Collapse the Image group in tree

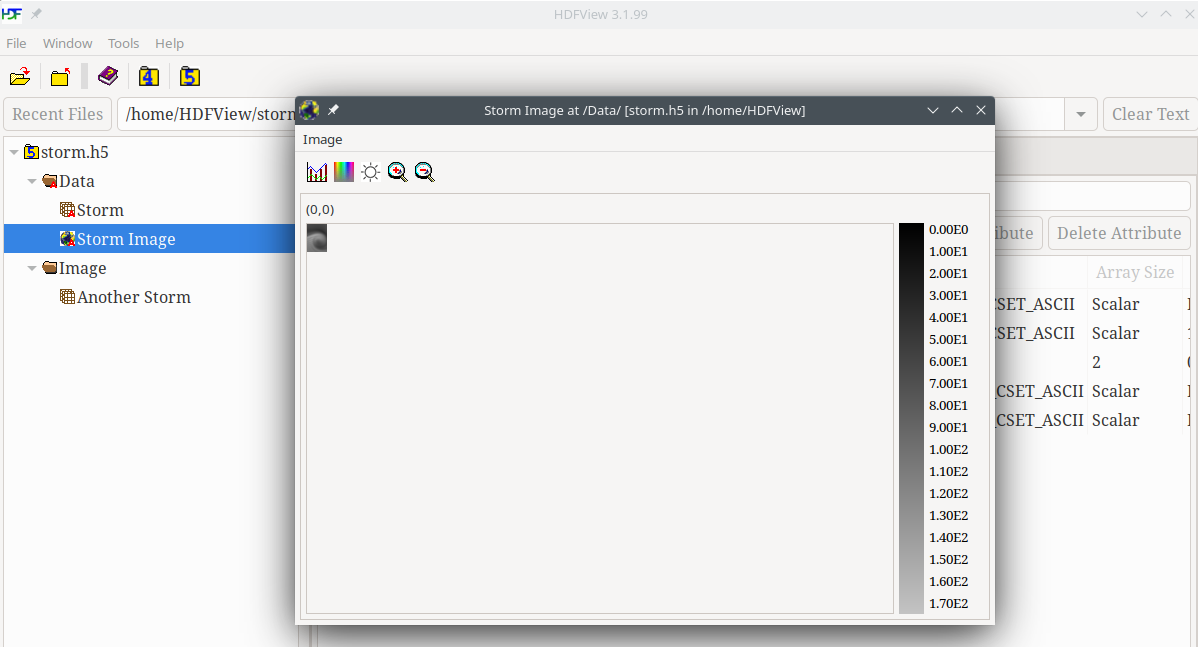coord(32,269)
